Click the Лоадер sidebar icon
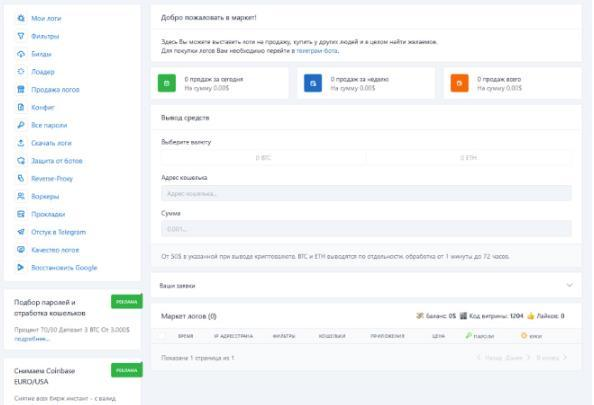 [x=21, y=72]
